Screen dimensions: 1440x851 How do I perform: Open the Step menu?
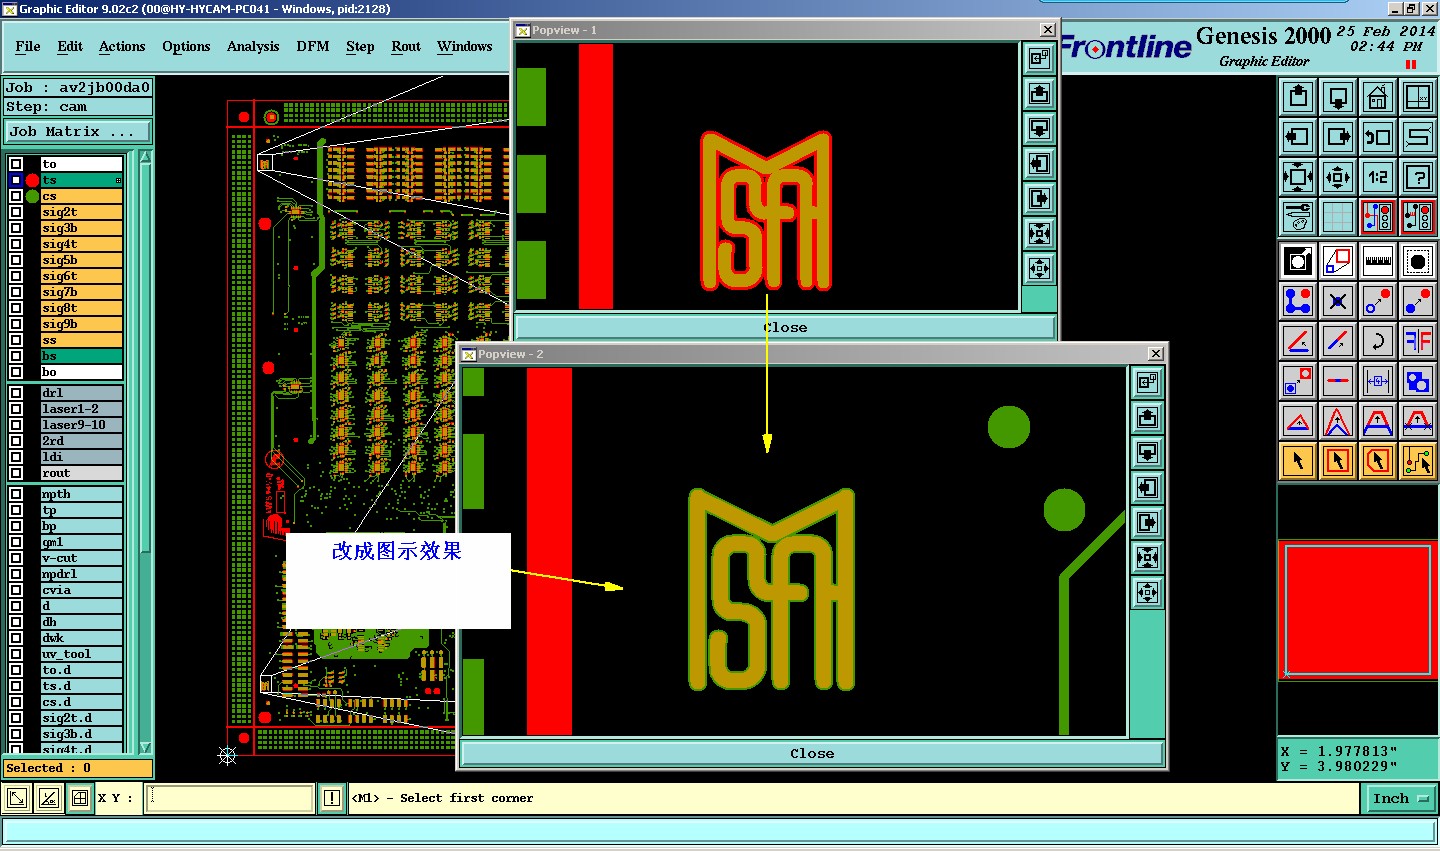[x=360, y=46]
